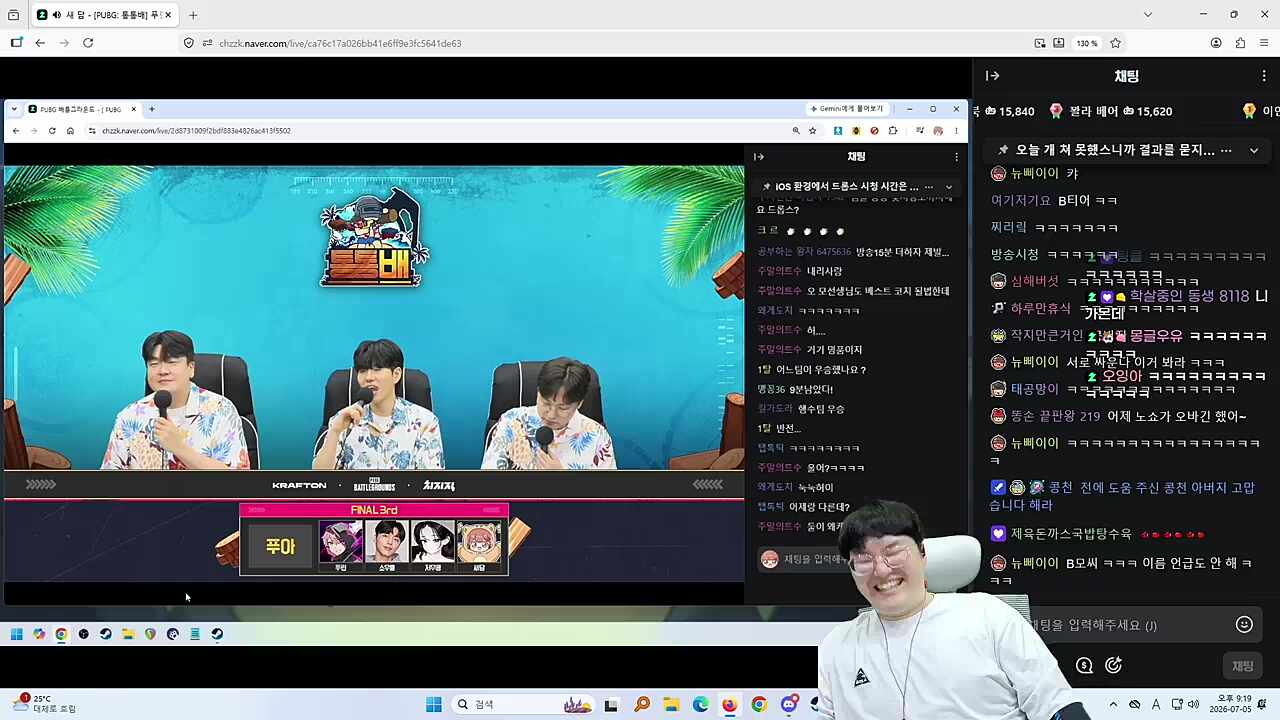This screenshot has height=720, width=1280.
Task: Open the zoom magnifier icon in inner Chrome
Action: coord(796,131)
